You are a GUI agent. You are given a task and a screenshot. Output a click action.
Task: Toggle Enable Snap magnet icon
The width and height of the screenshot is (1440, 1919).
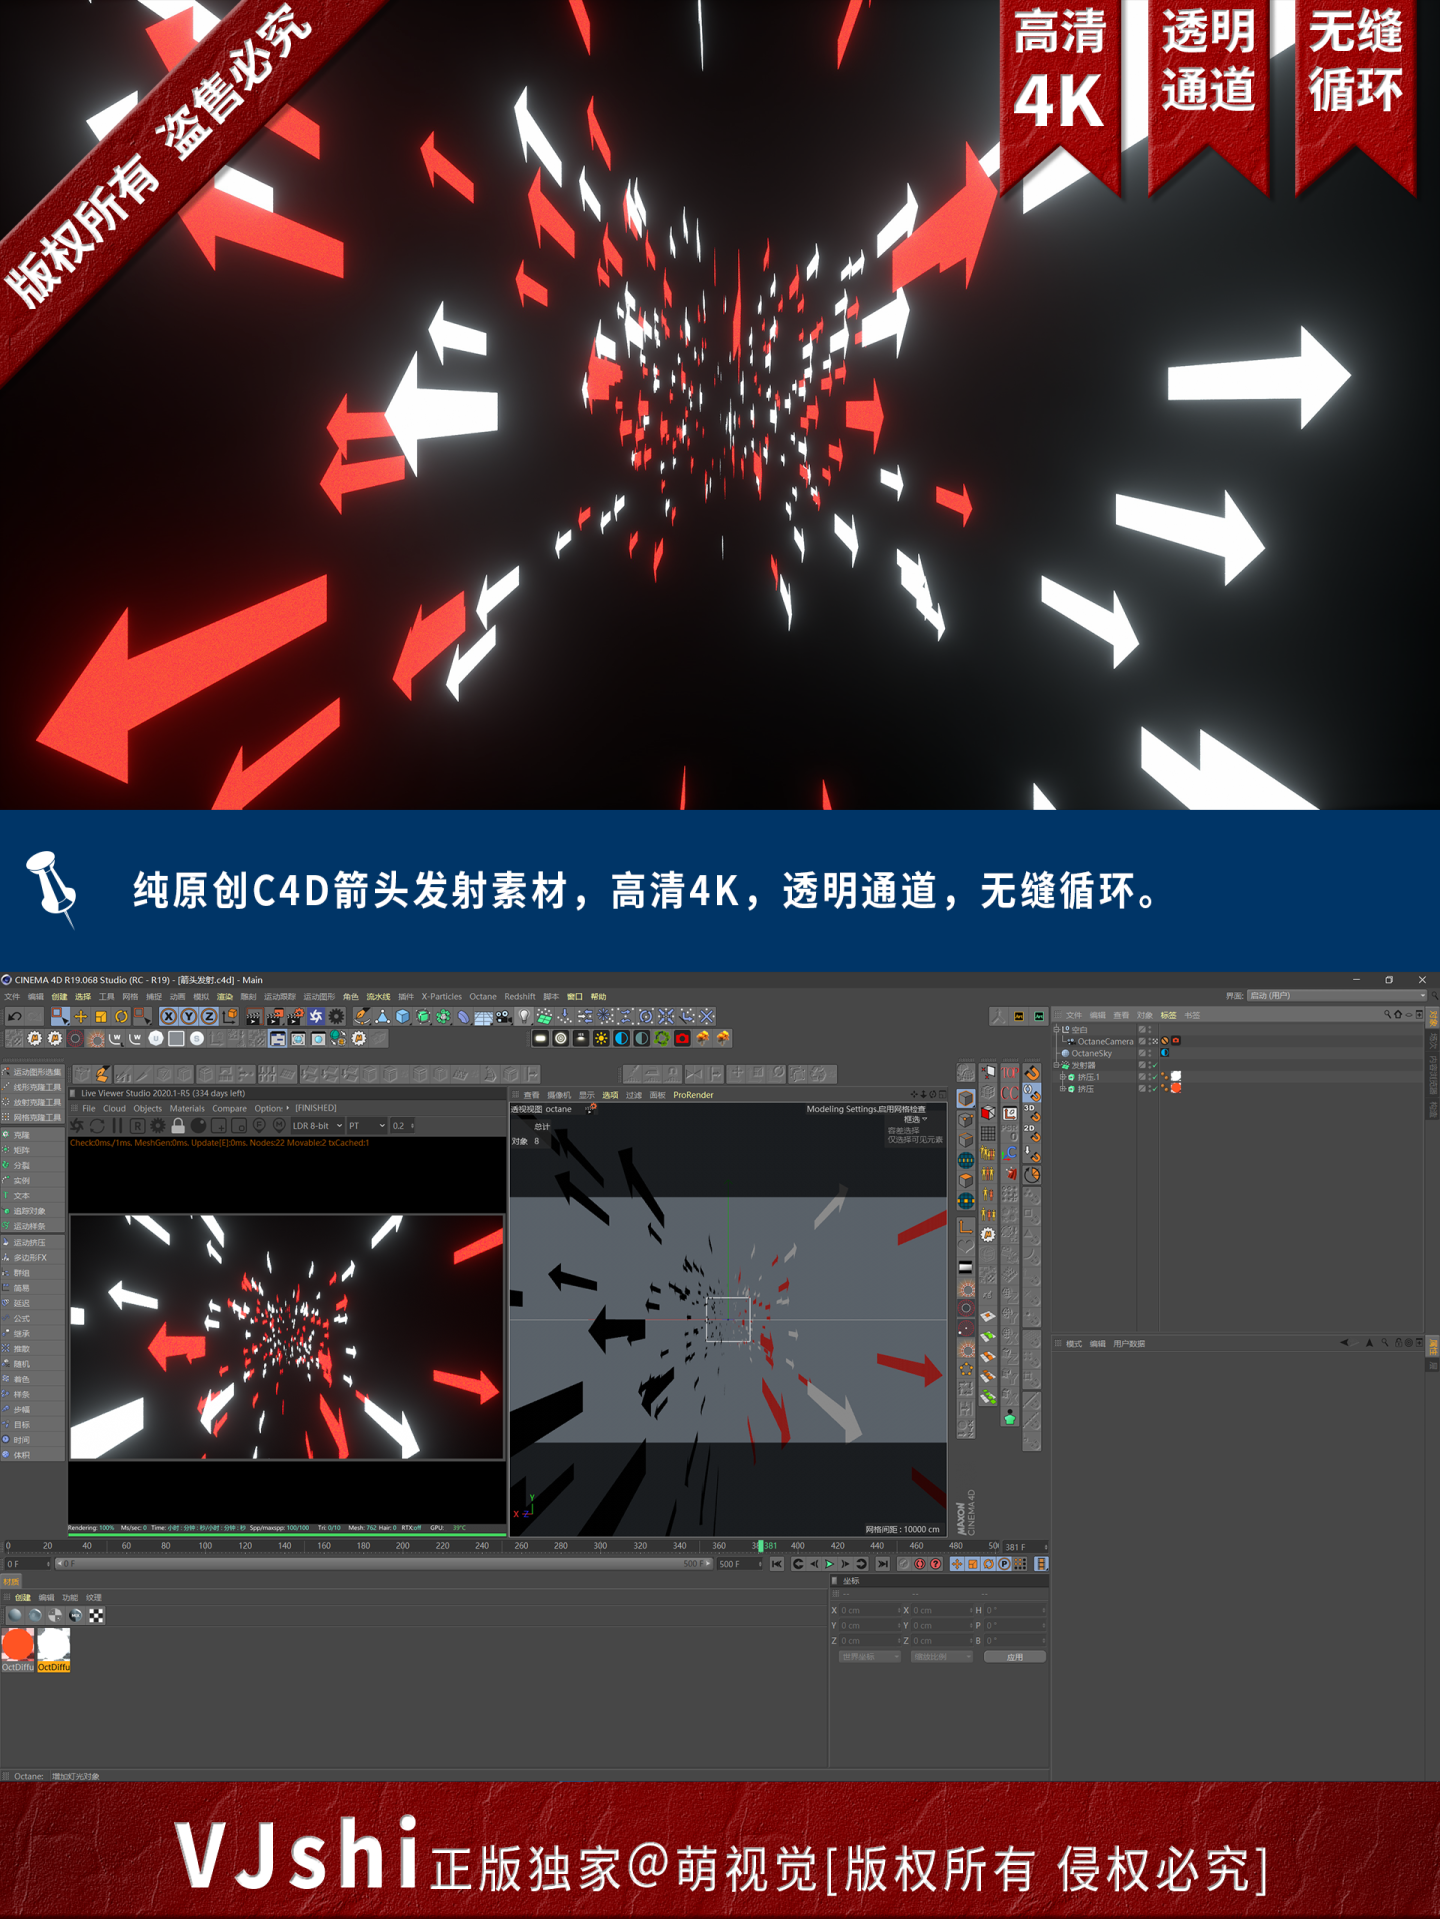(1031, 1072)
